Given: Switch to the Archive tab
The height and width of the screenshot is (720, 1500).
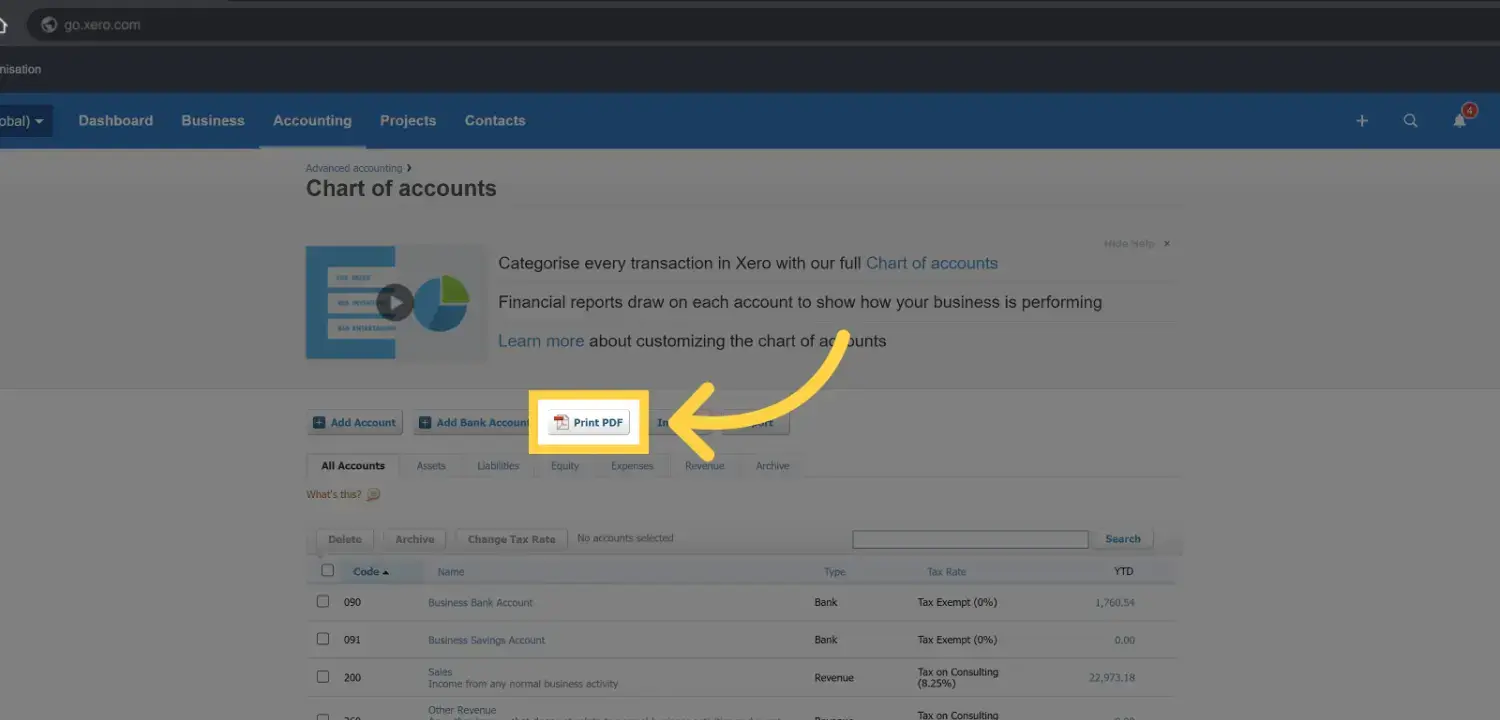Looking at the screenshot, I should click(772, 466).
